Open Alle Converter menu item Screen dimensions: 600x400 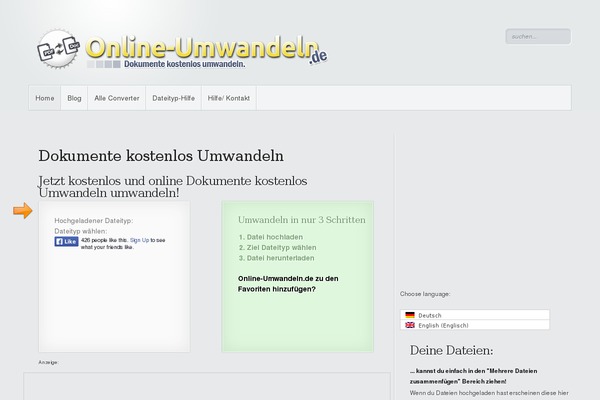[x=117, y=98]
